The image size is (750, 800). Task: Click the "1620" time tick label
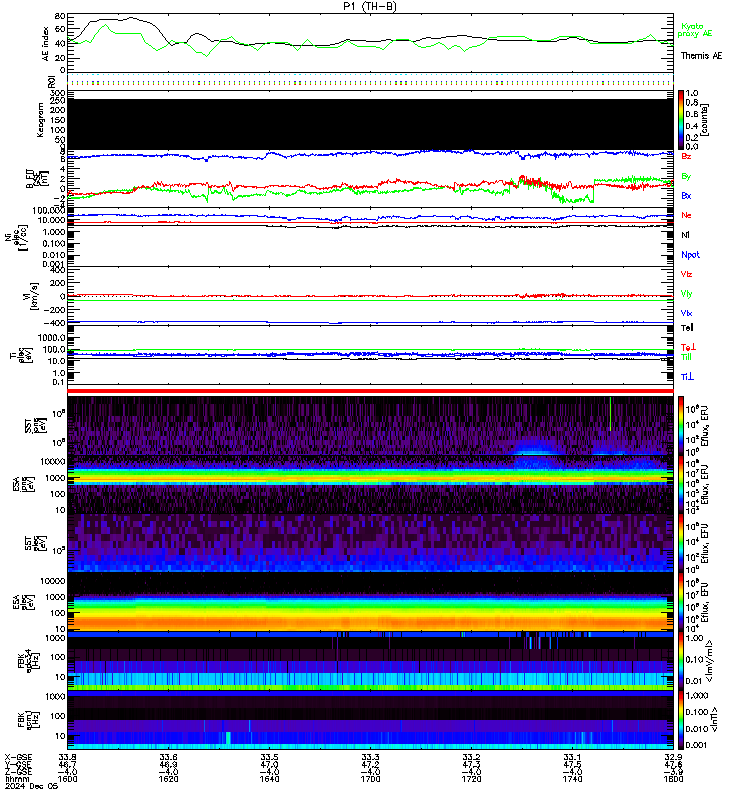point(168,779)
